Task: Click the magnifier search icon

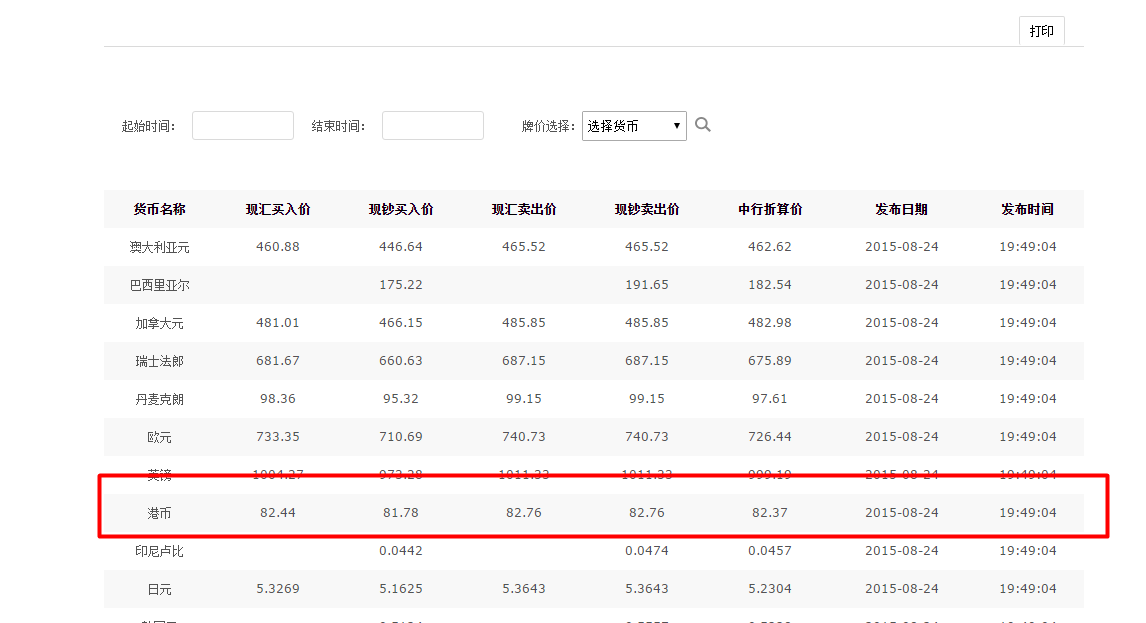Action: click(x=703, y=125)
